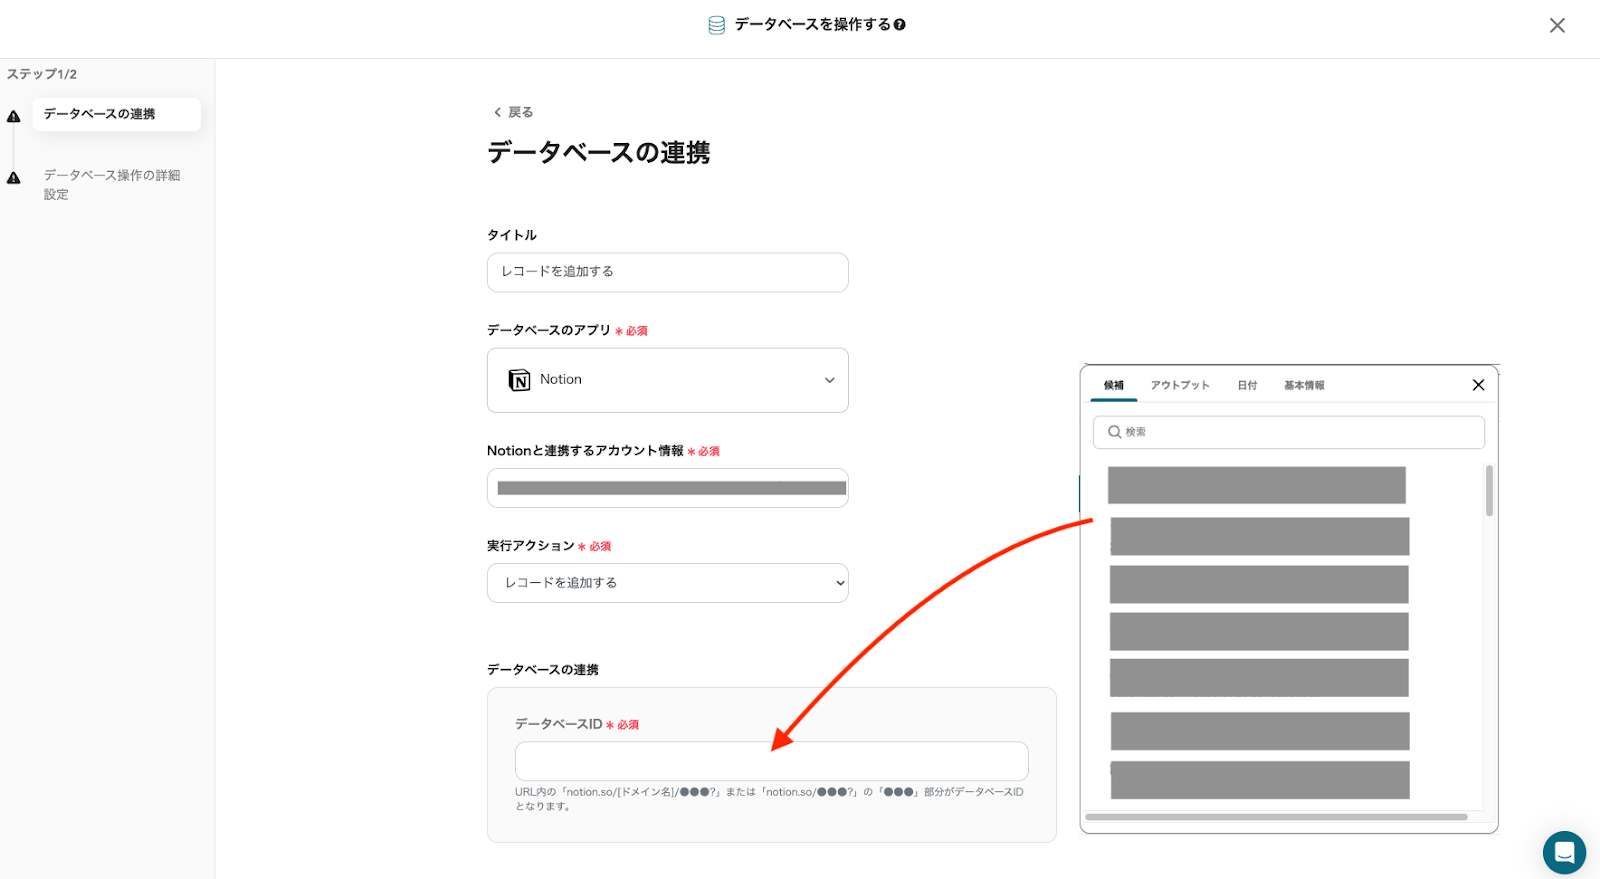Image resolution: width=1600 pixels, height=879 pixels.
Task: Click the search magnifier icon in popup
Action: pos(1114,432)
